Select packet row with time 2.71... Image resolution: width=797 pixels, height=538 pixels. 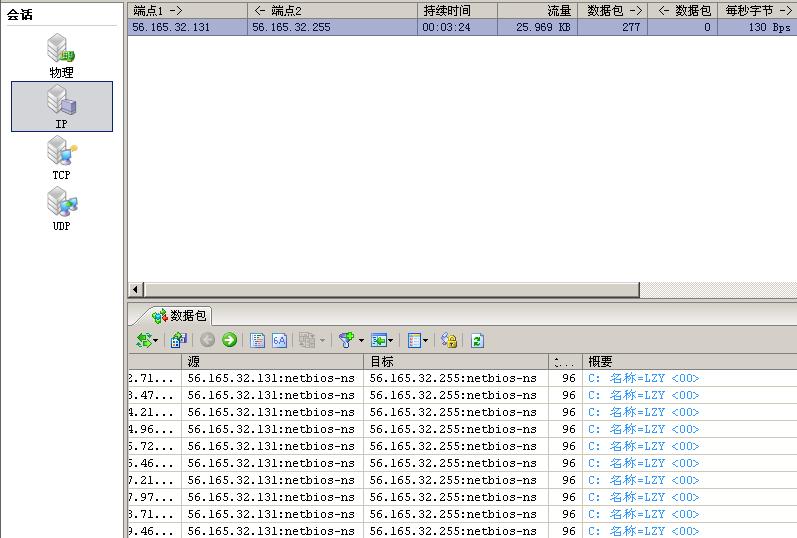(463, 378)
